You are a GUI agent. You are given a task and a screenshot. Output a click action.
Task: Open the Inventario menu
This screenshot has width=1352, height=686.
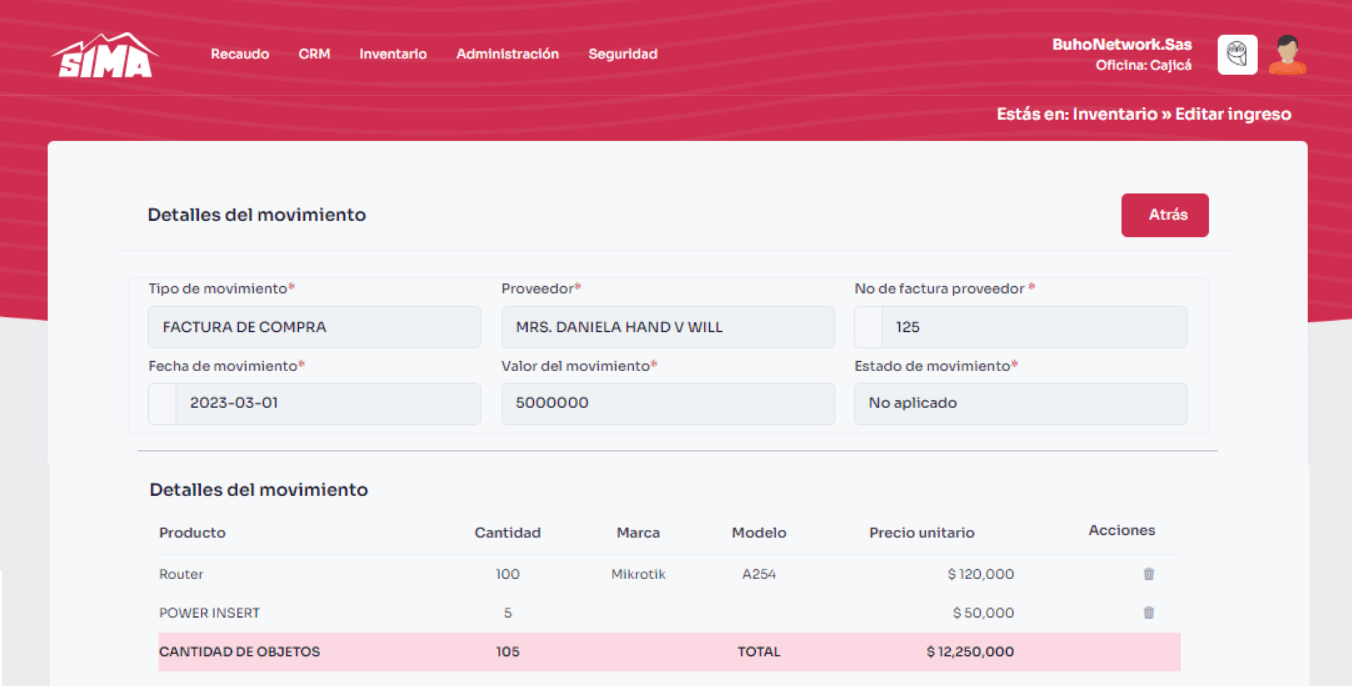393,54
